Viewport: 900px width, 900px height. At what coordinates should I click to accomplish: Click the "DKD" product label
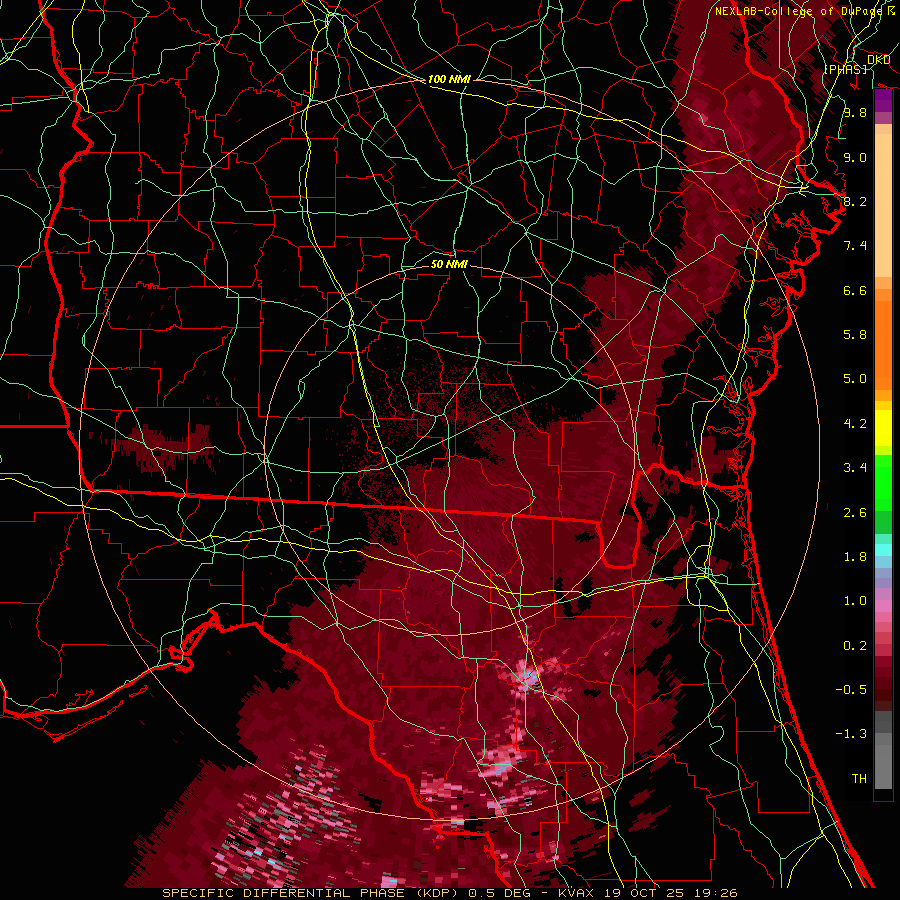[878, 59]
